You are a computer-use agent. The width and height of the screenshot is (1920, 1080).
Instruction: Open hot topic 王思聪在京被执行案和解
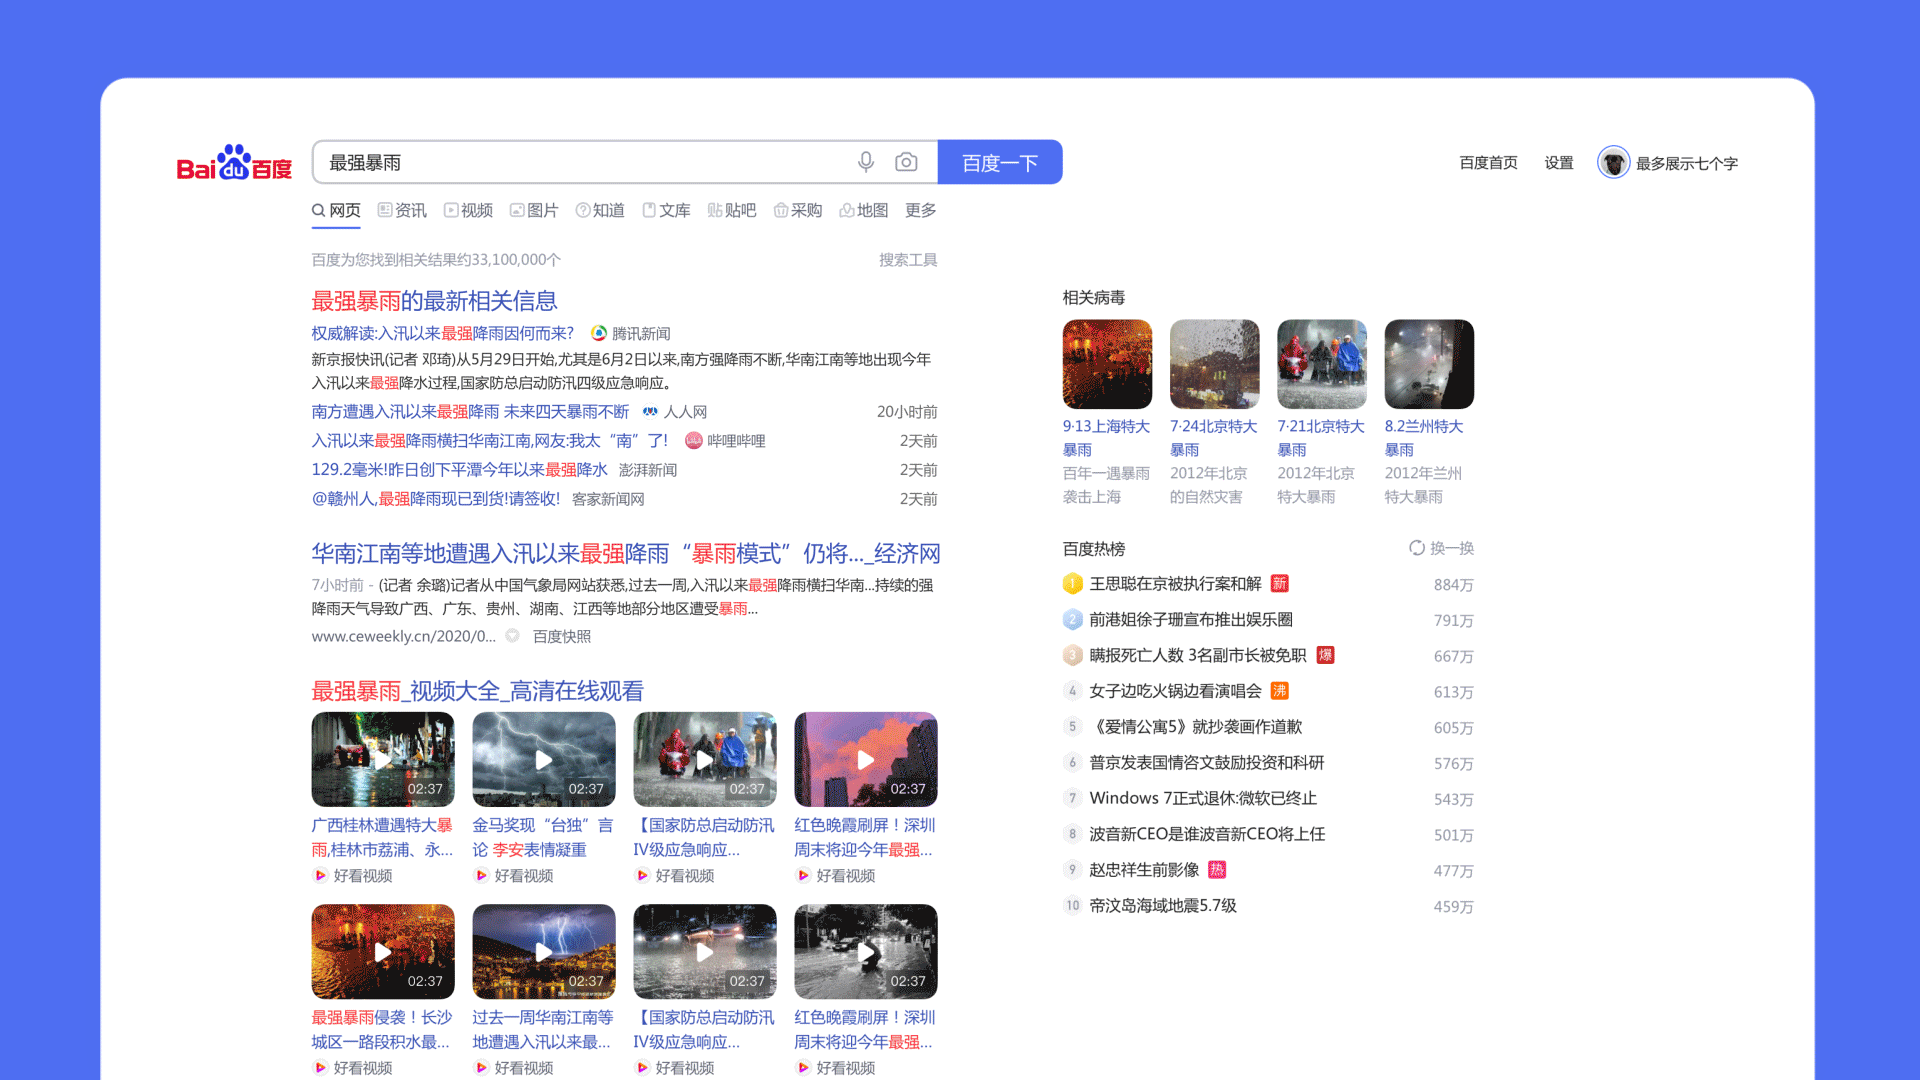tap(1175, 584)
